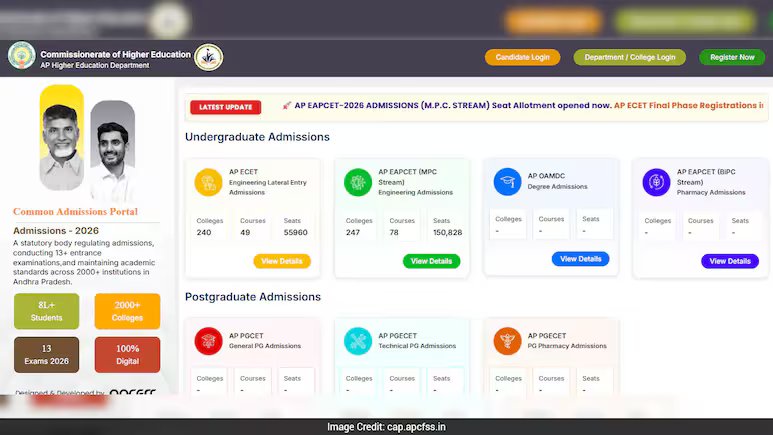Click the yellow AP ECET card icon

209,182
